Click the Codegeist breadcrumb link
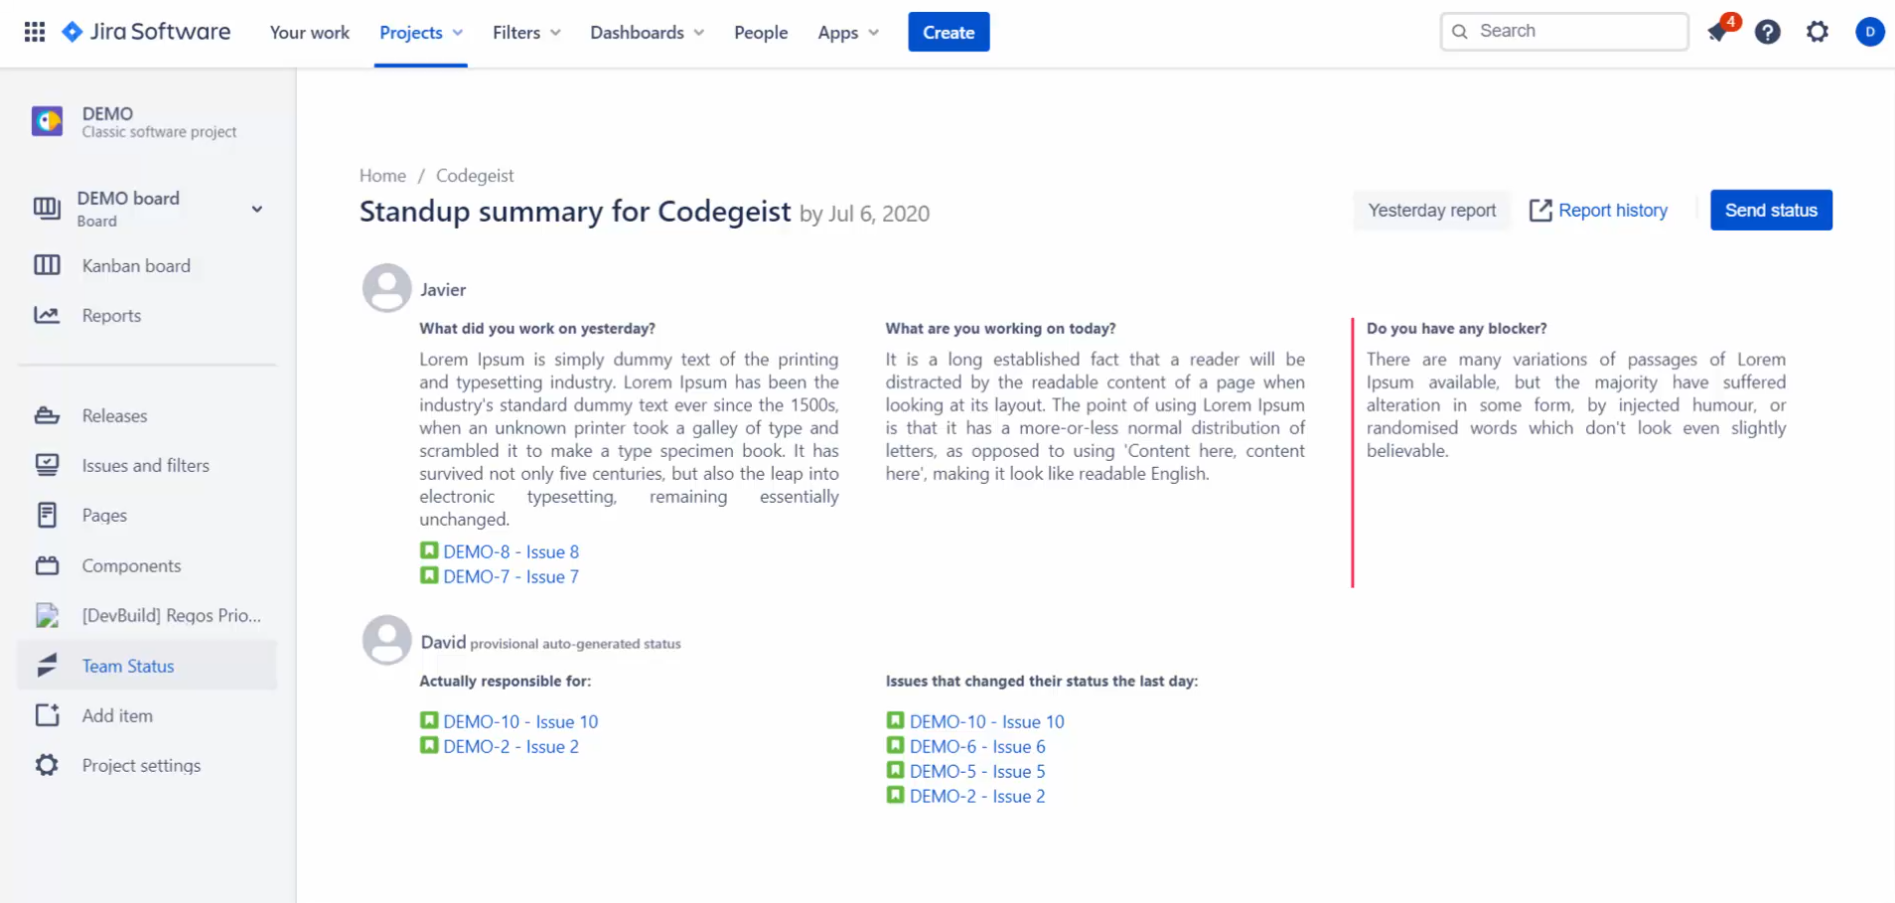 click(475, 176)
